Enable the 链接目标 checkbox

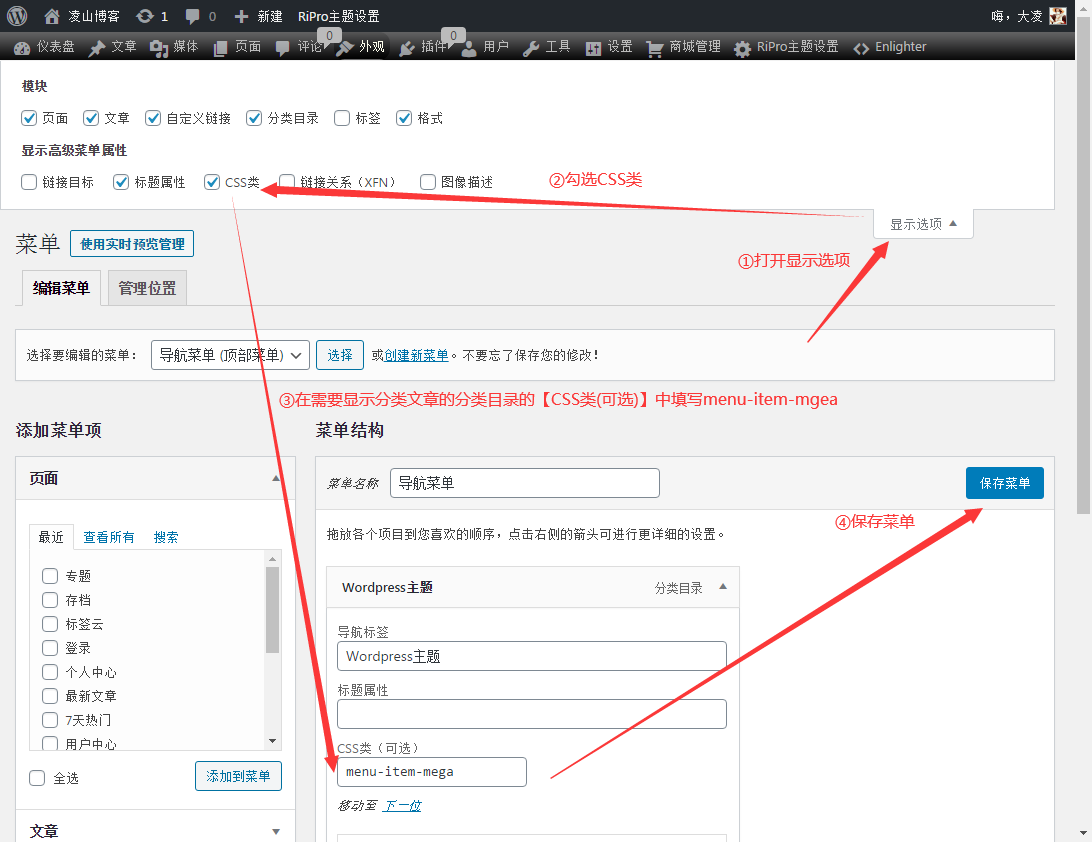click(29, 182)
